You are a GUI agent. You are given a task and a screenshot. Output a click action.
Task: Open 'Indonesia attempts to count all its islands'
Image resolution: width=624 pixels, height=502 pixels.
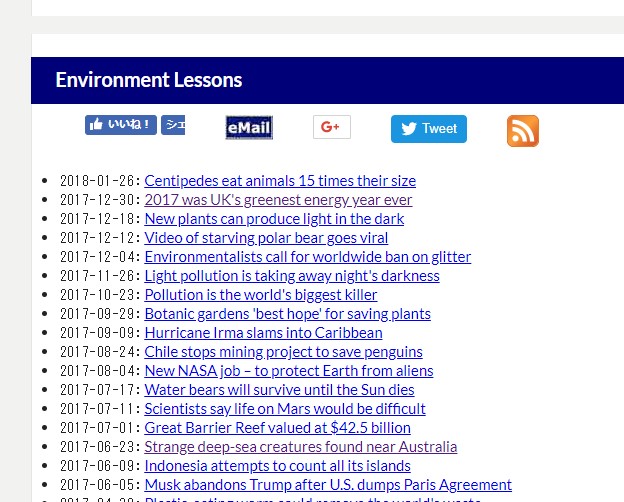pos(277,466)
